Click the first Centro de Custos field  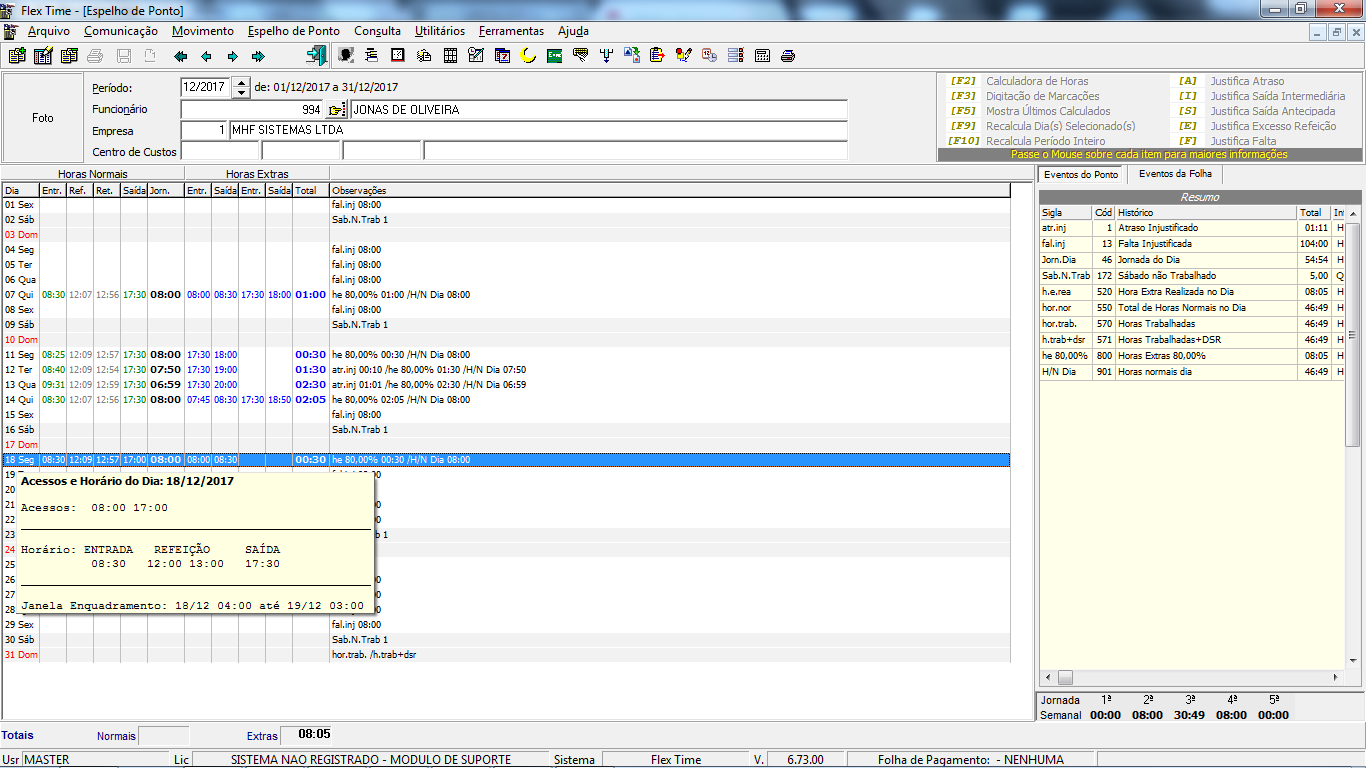point(219,152)
